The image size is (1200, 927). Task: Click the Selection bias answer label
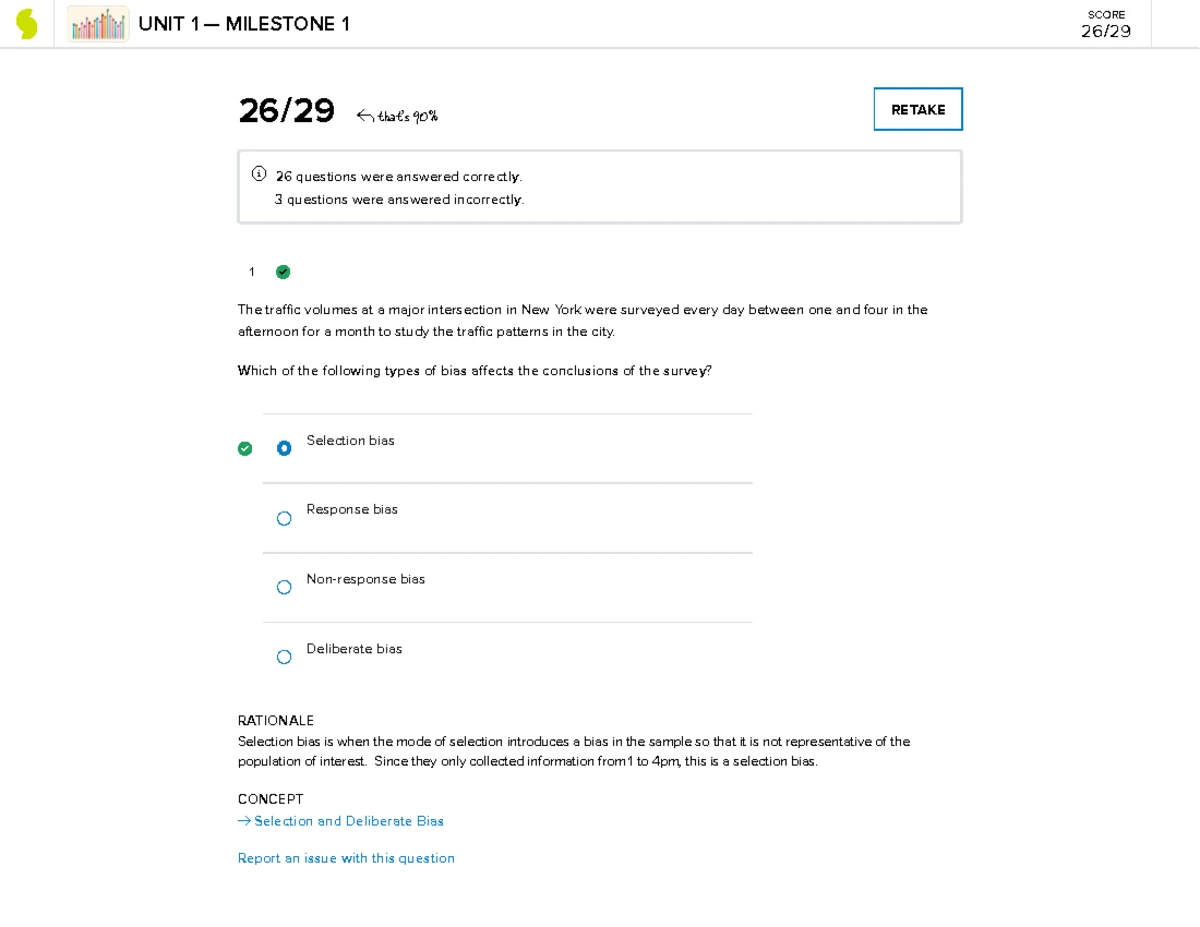(350, 441)
